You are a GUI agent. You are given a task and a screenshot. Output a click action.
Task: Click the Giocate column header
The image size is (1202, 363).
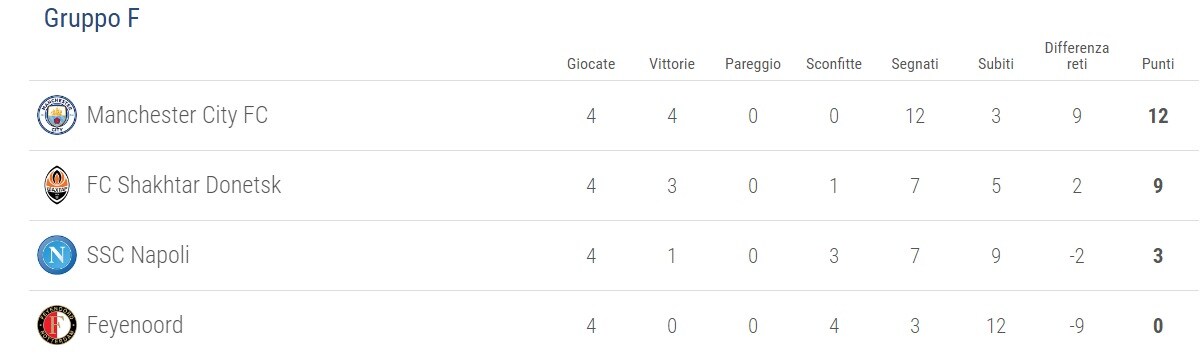(591, 64)
